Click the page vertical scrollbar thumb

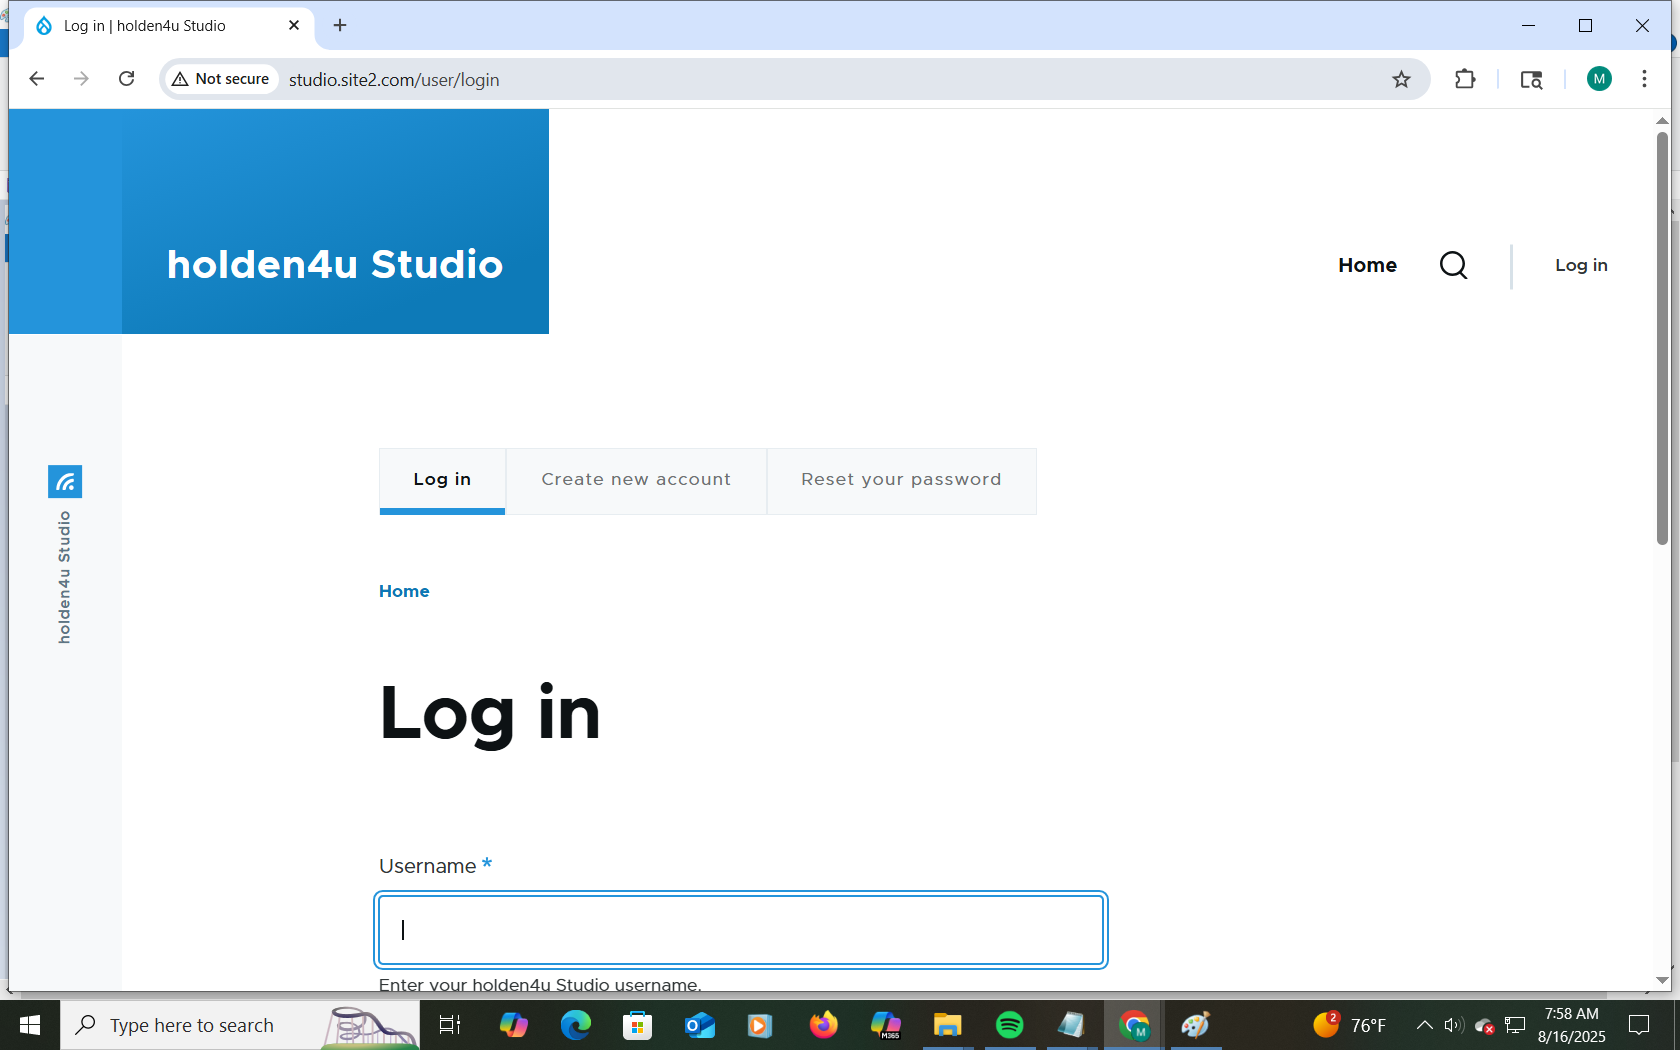click(1662, 340)
